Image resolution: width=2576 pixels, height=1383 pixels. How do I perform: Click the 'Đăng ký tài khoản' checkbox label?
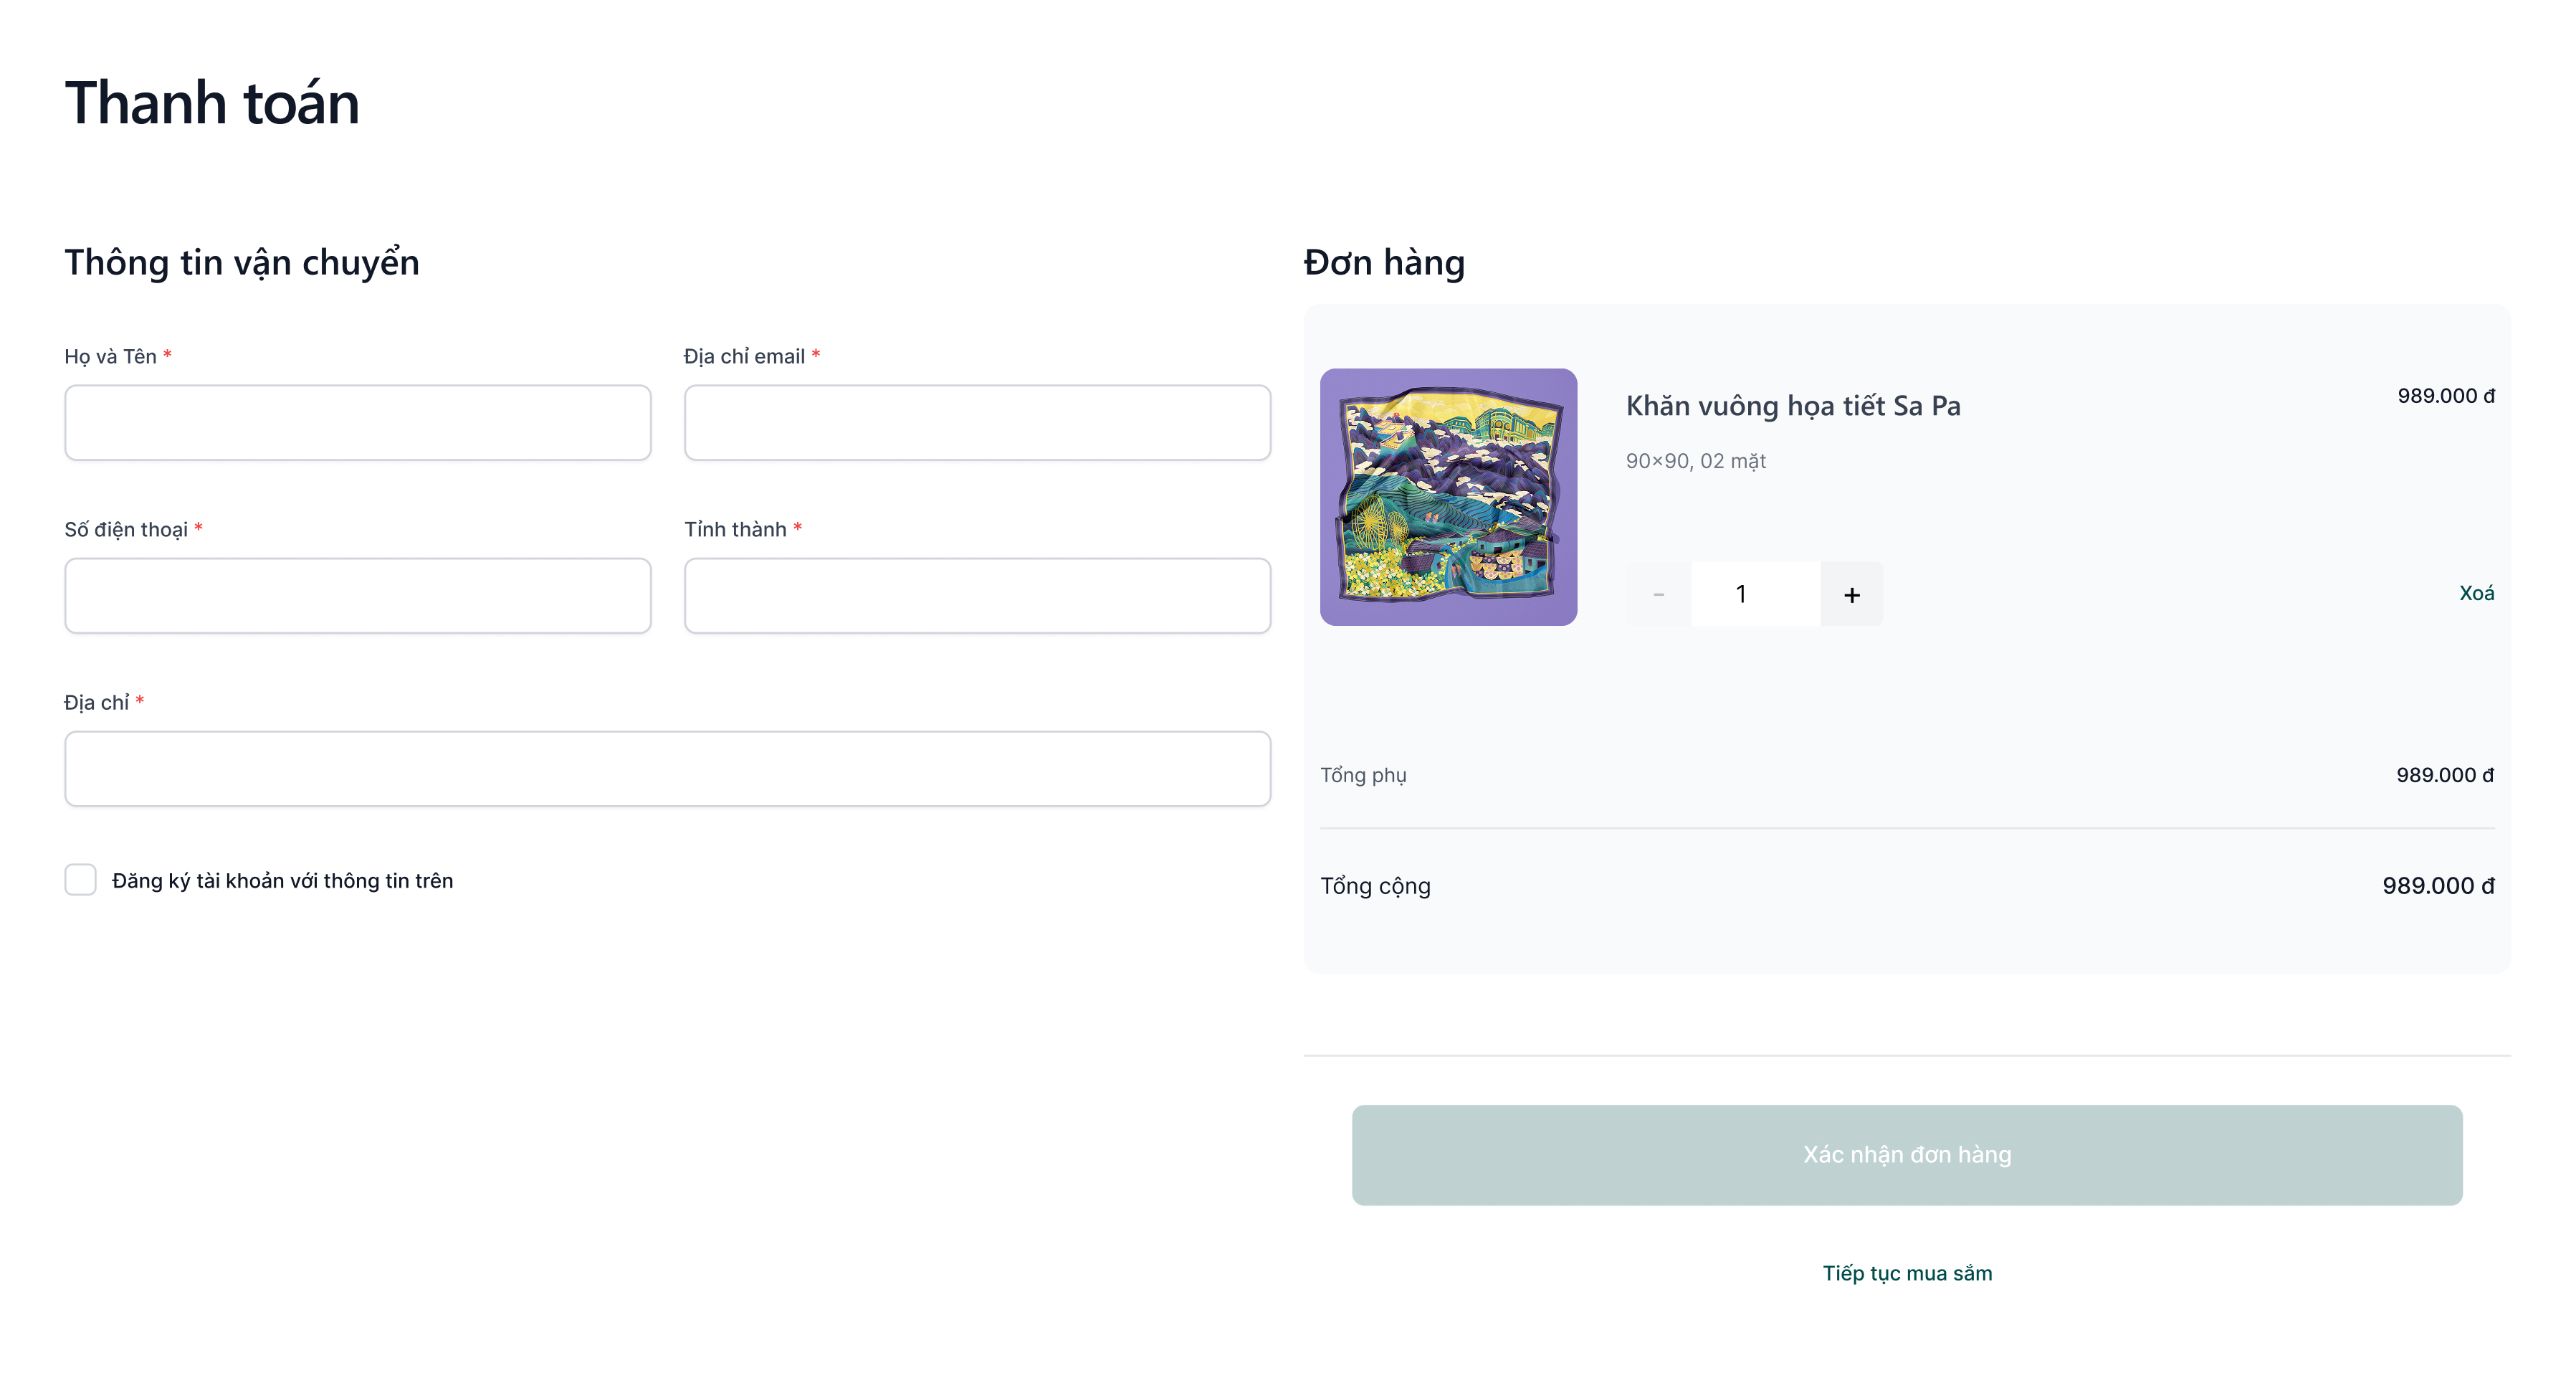pos(282,881)
